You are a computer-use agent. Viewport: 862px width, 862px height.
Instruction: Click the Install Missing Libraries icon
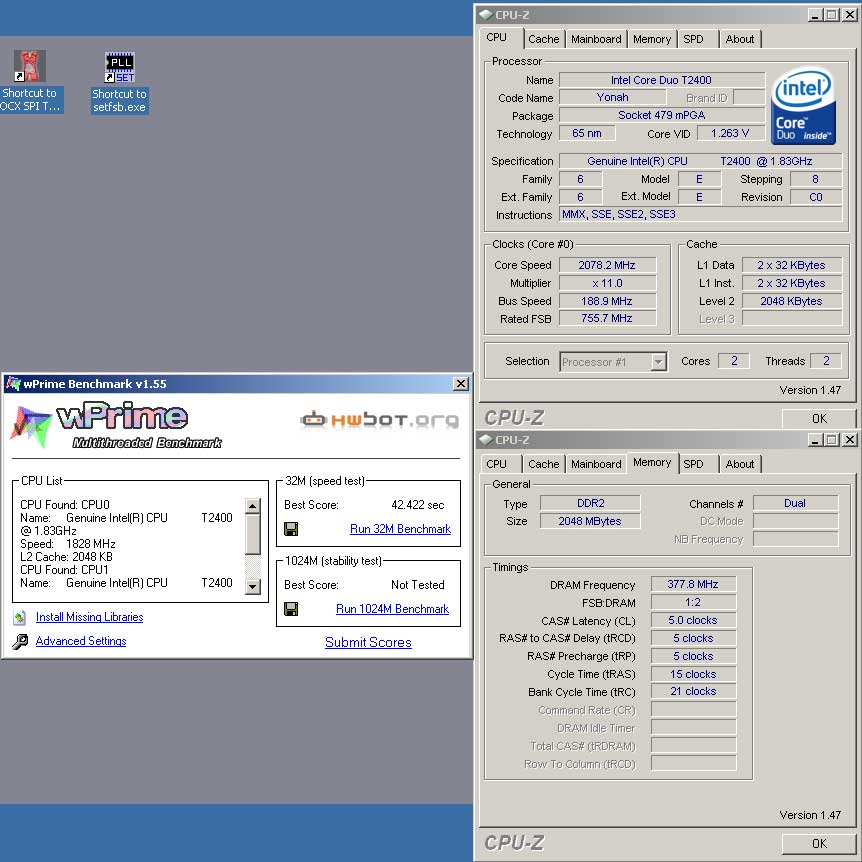click(x=20, y=617)
